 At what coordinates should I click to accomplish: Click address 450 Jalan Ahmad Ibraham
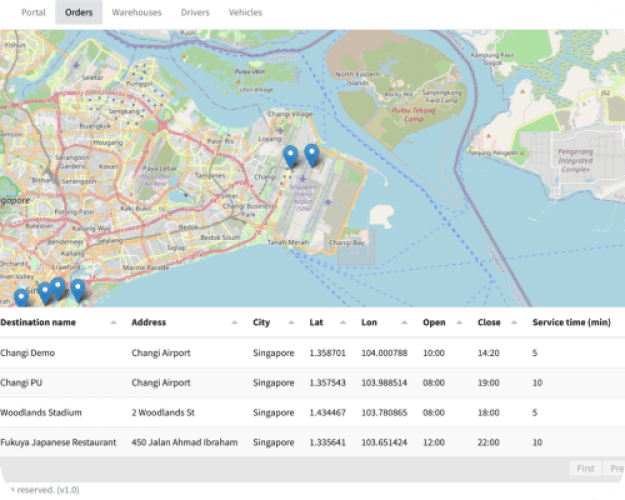(x=185, y=442)
